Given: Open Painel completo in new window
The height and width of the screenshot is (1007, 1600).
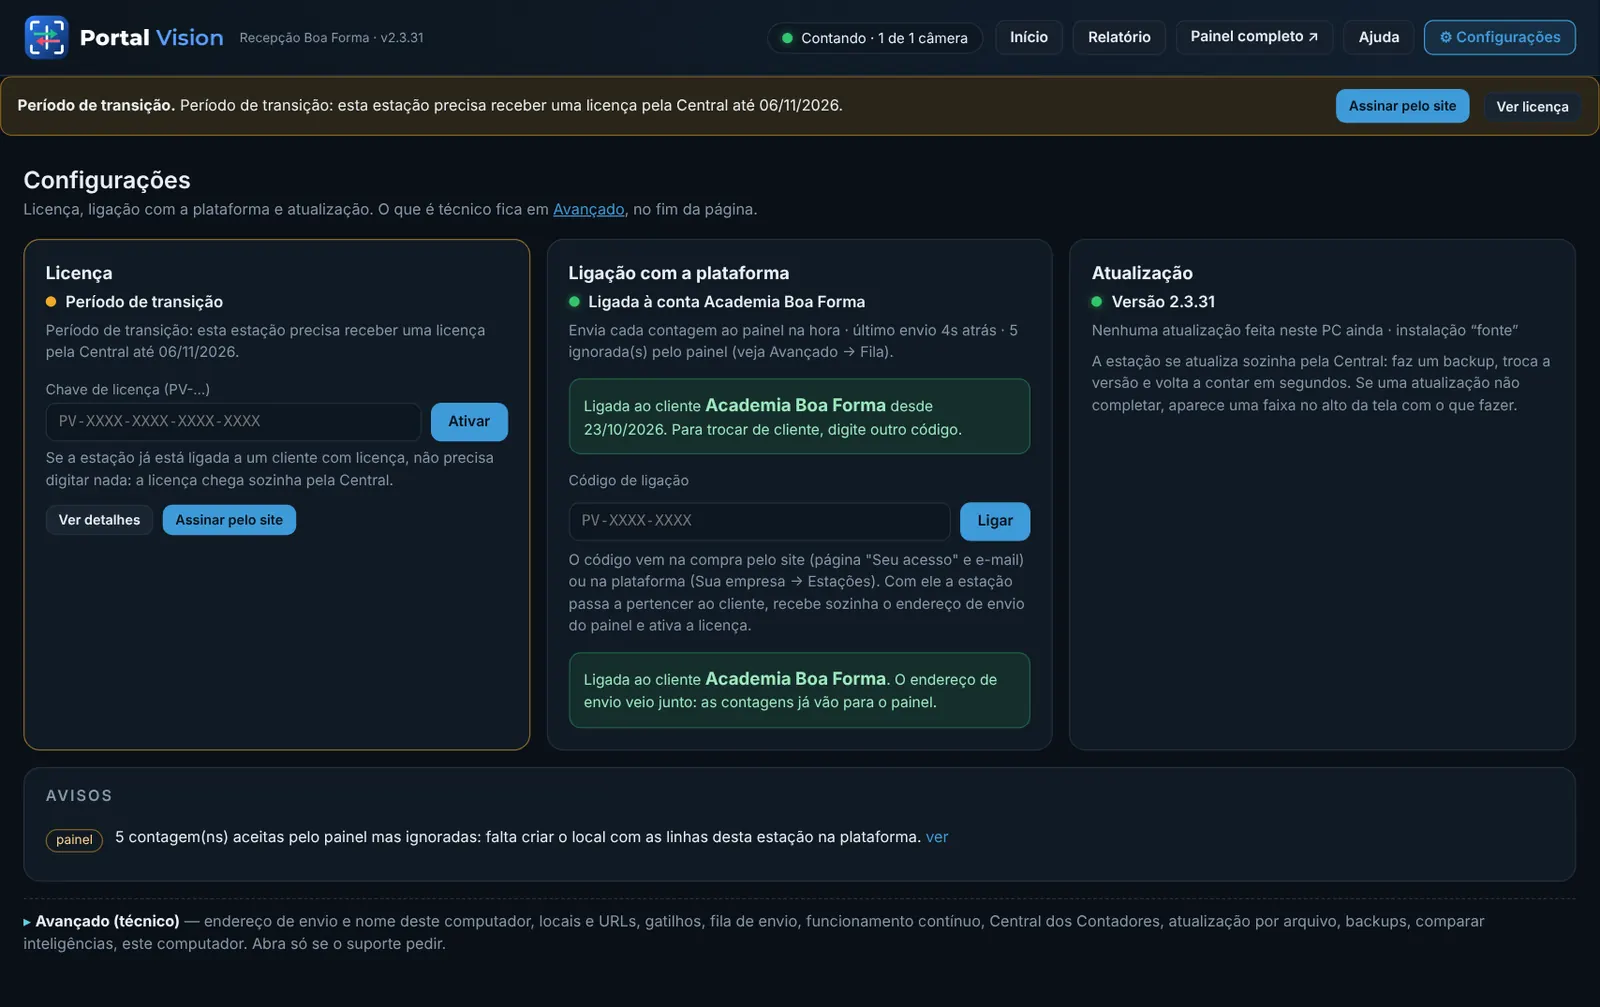Looking at the screenshot, I should click(x=1254, y=37).
